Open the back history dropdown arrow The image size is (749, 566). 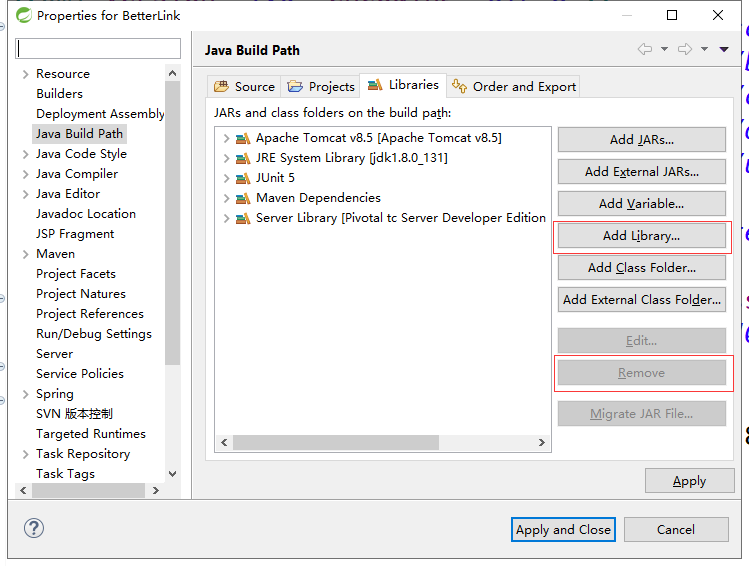(664, 49)
